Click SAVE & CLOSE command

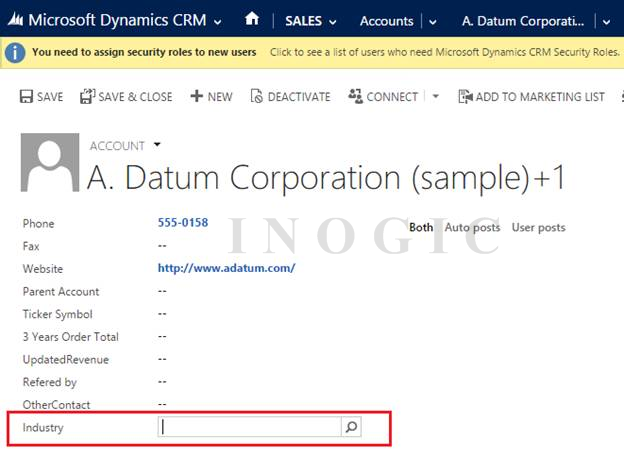click(135, 97)
